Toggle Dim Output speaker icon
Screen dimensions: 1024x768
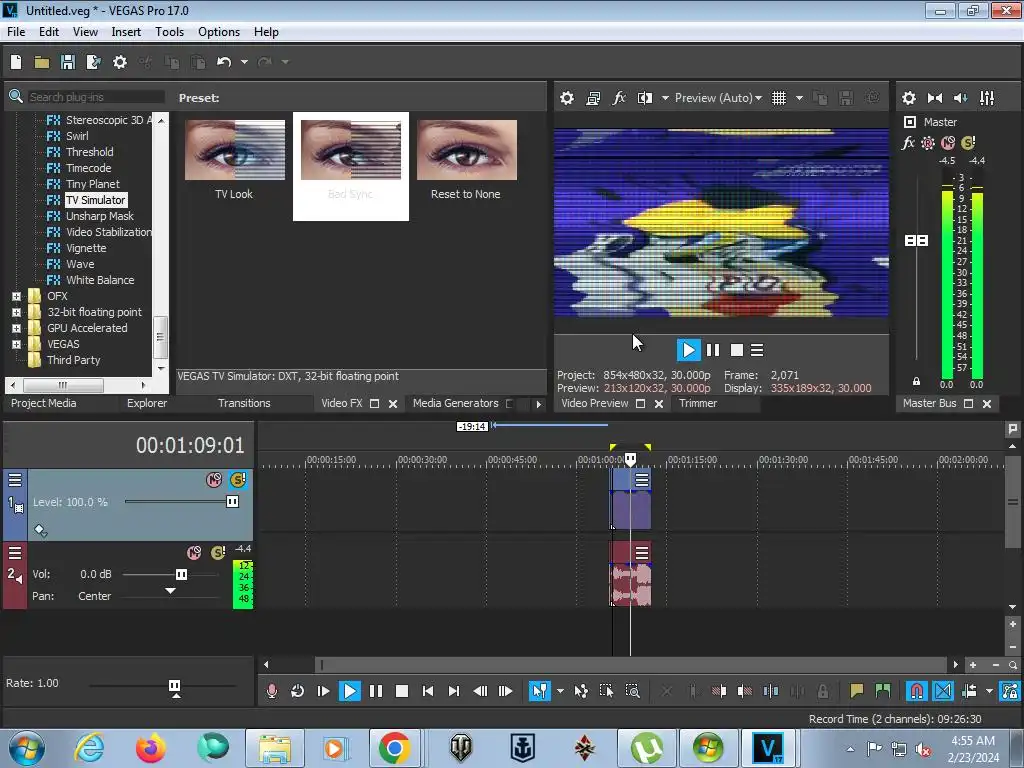[961, 98]
